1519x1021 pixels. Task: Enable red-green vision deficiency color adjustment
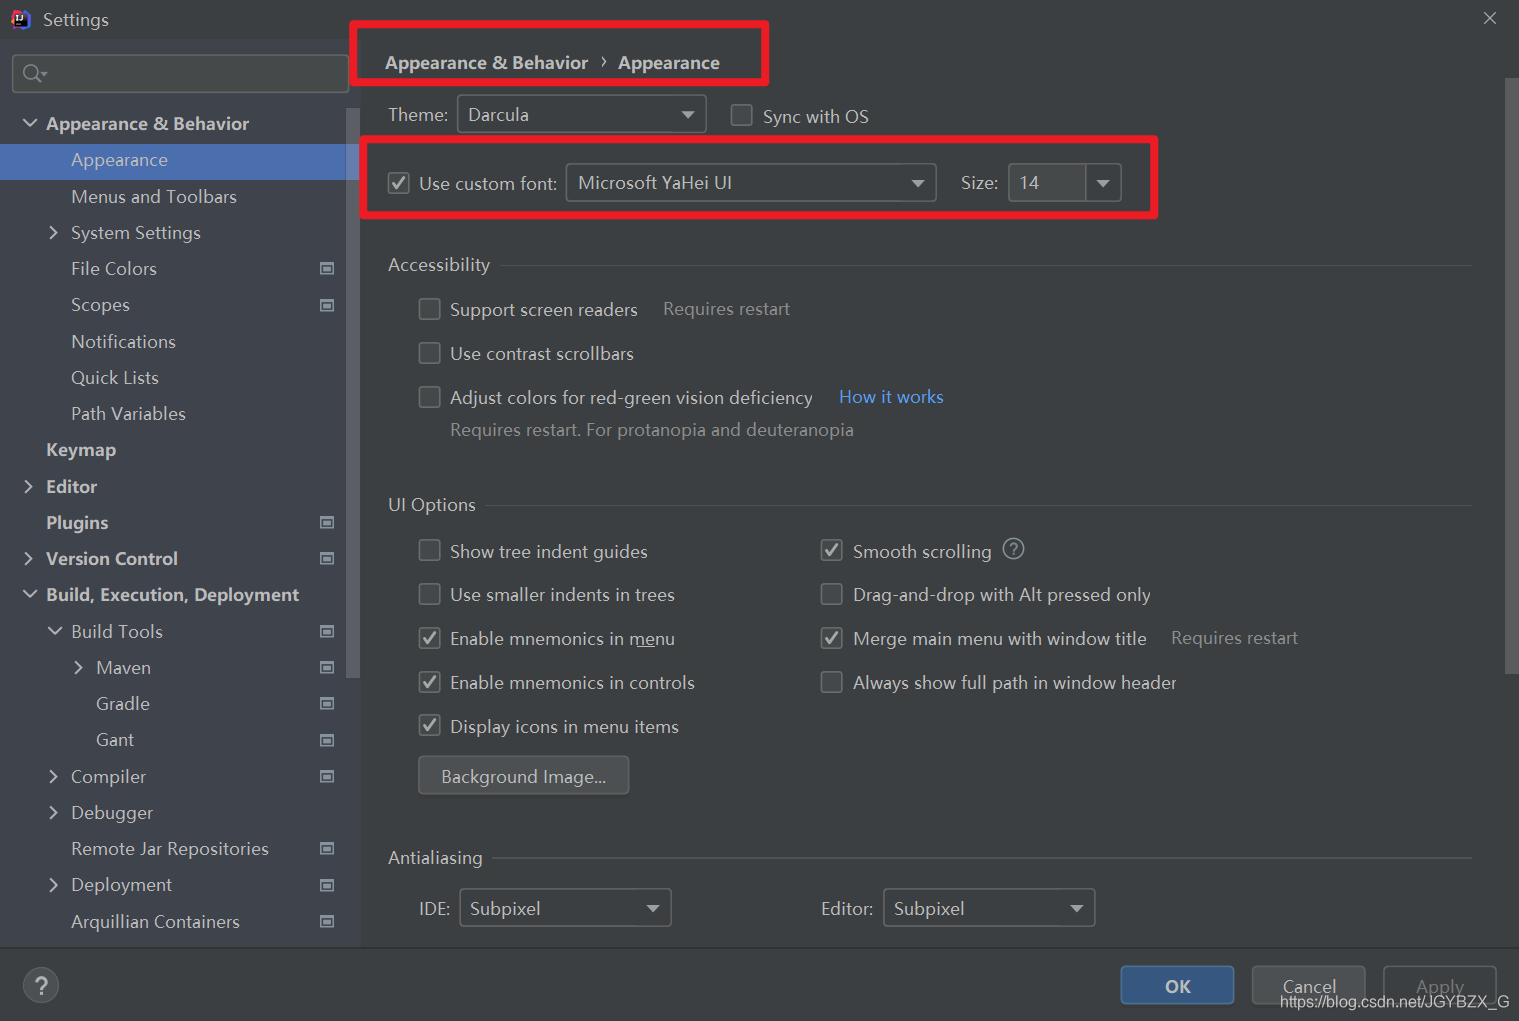[429, 397]
